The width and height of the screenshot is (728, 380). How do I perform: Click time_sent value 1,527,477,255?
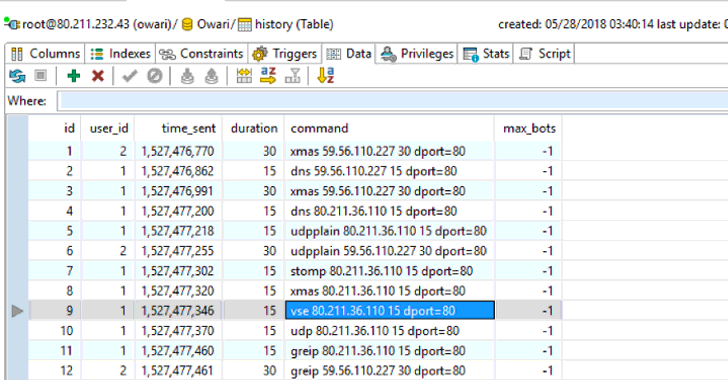(x=178, y=251)
